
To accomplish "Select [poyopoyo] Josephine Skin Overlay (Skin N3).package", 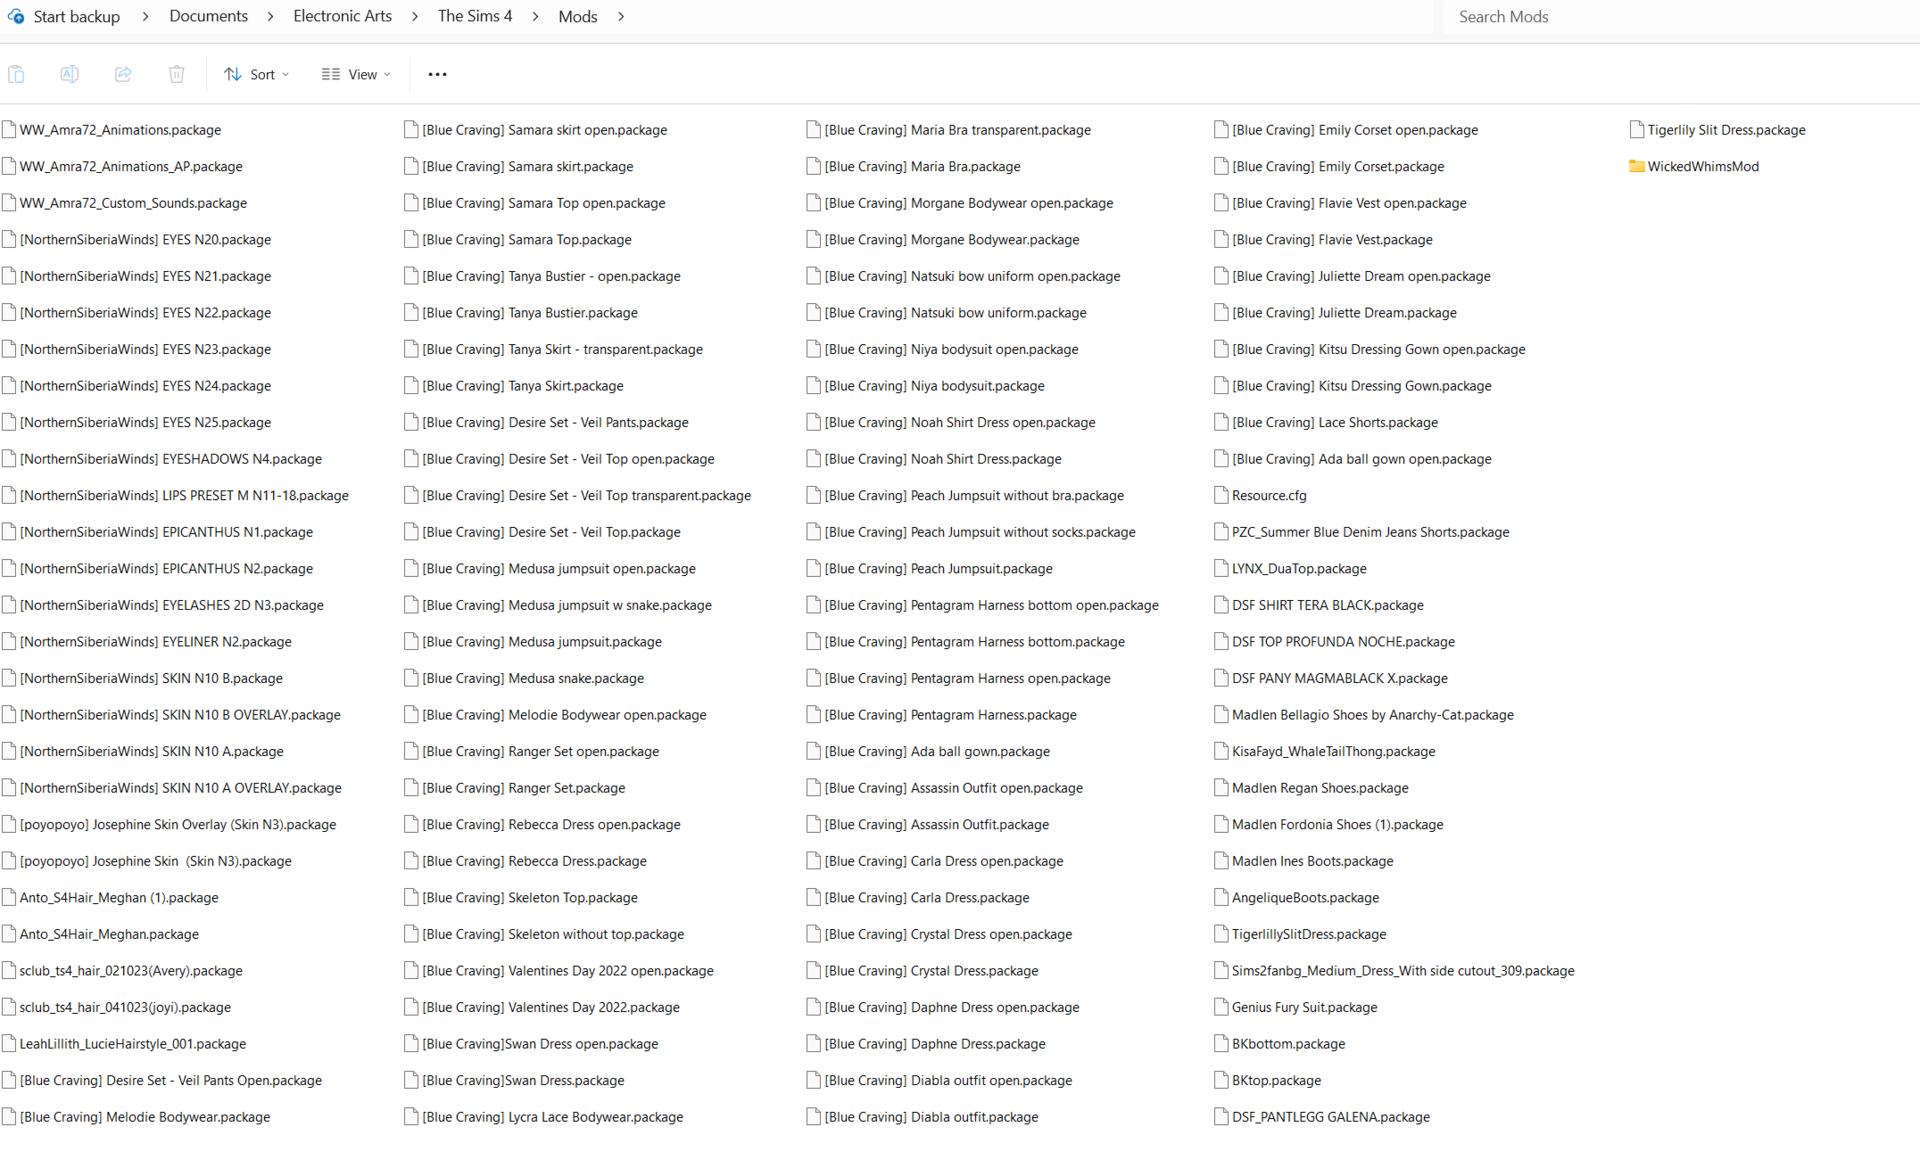I will tap(169, 824).
